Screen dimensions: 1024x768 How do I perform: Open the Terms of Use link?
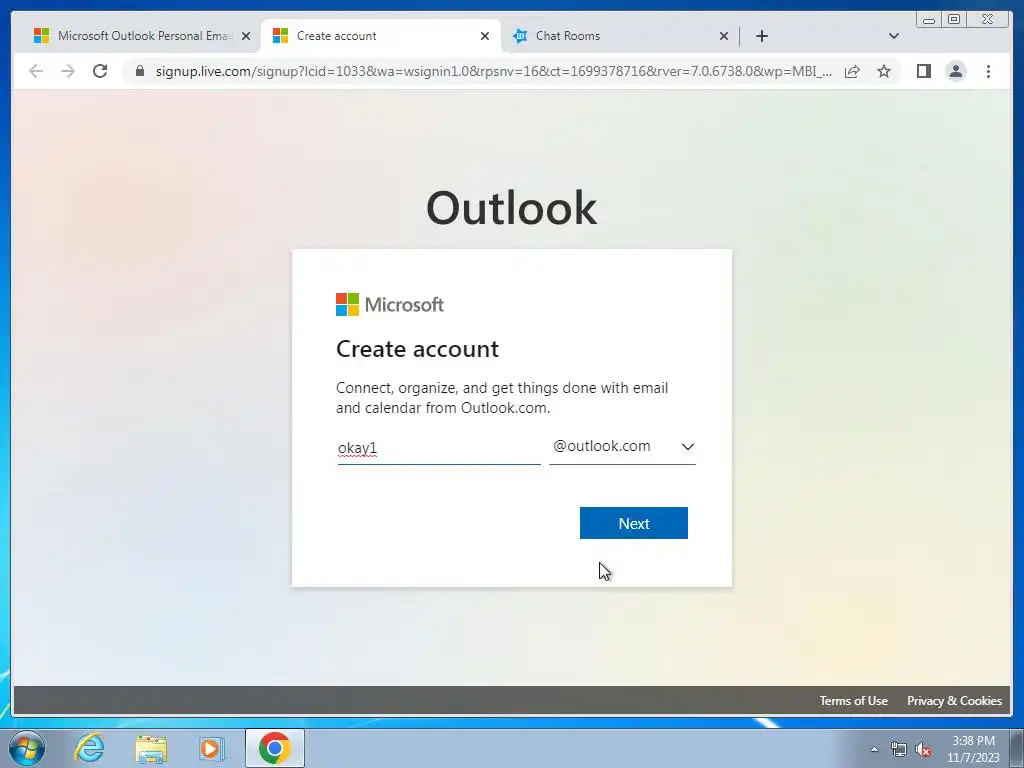(x=854, y=701)
